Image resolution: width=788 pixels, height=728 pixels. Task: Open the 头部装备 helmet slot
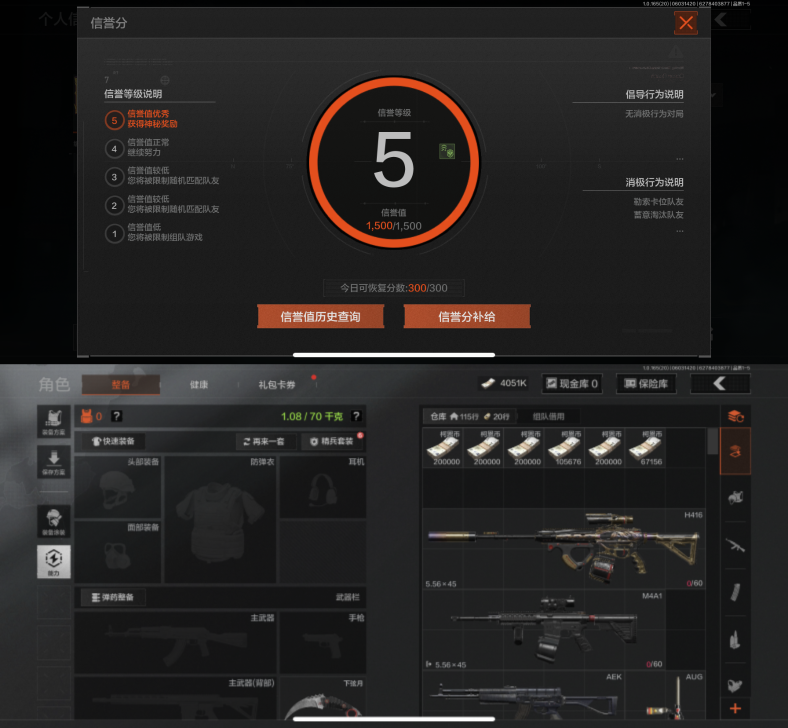118,487
